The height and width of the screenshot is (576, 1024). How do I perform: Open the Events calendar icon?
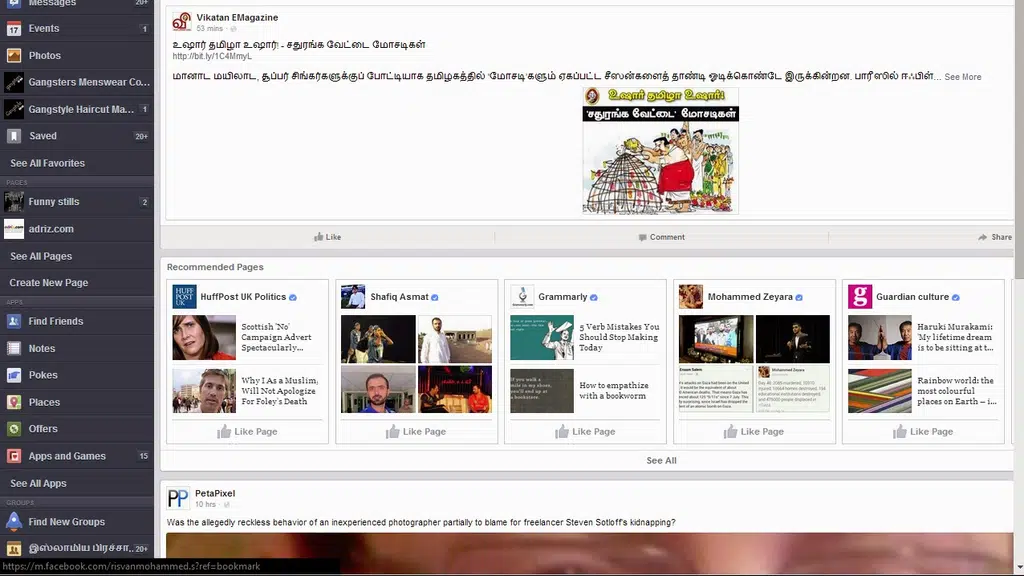click(14, 29)
